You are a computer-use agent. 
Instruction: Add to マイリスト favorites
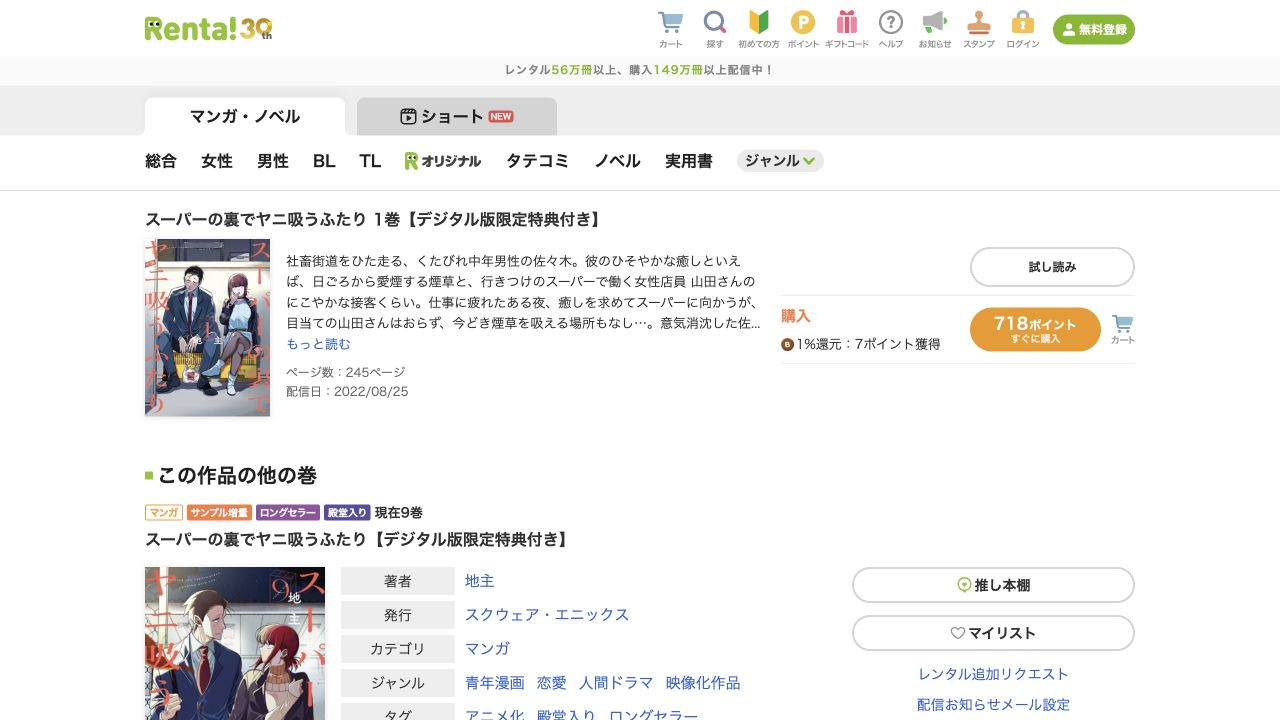(x=993, y=633)
